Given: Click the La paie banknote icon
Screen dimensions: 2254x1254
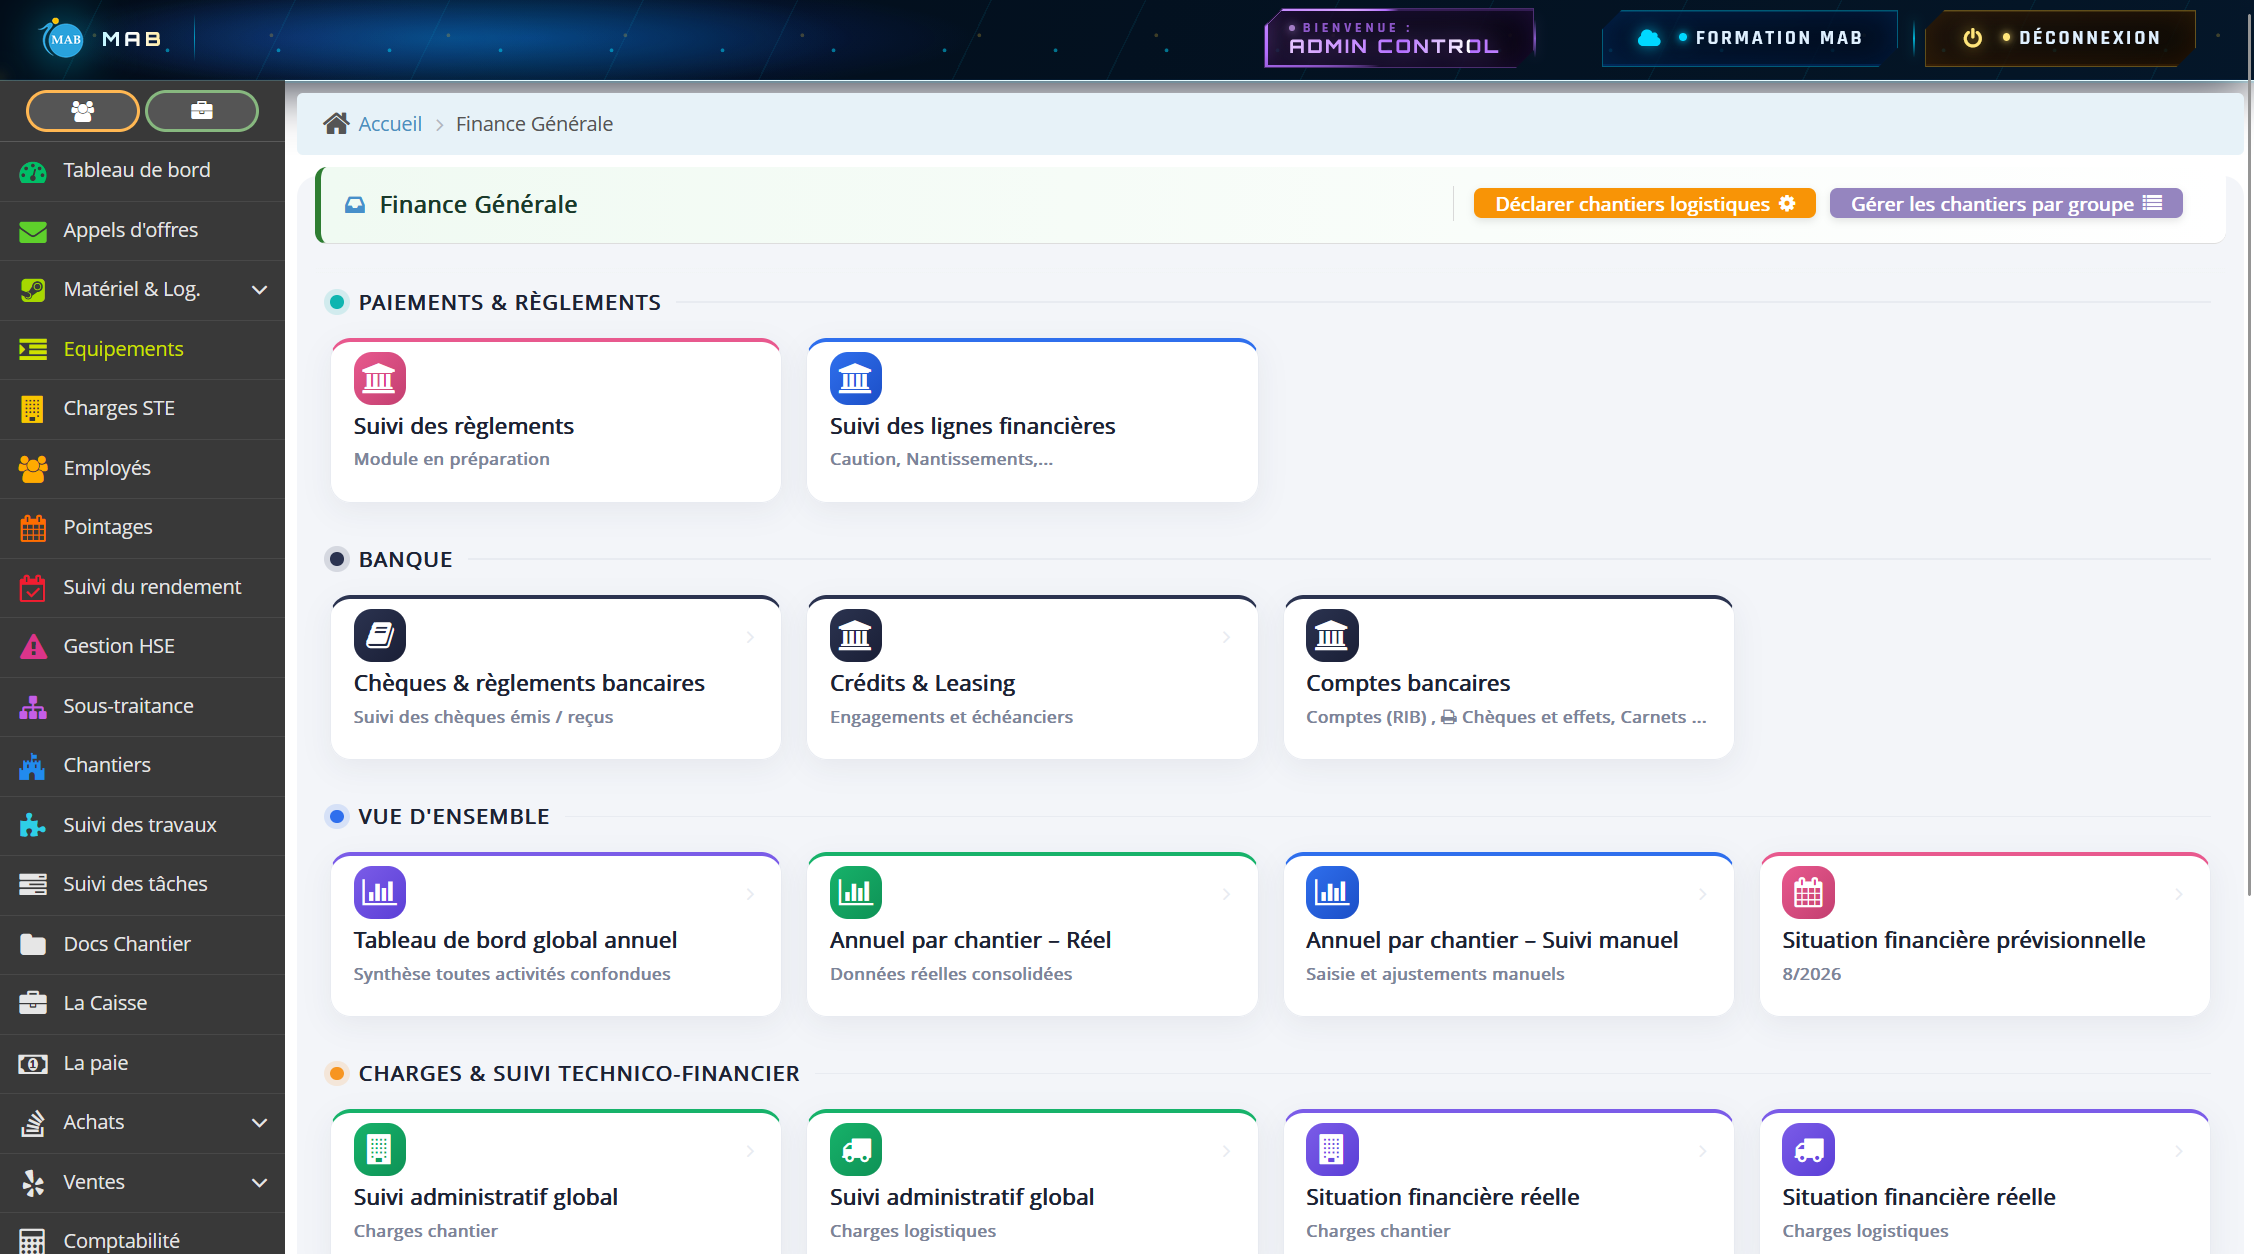Looking at the screenshot, I should (x=33, y=1064).
